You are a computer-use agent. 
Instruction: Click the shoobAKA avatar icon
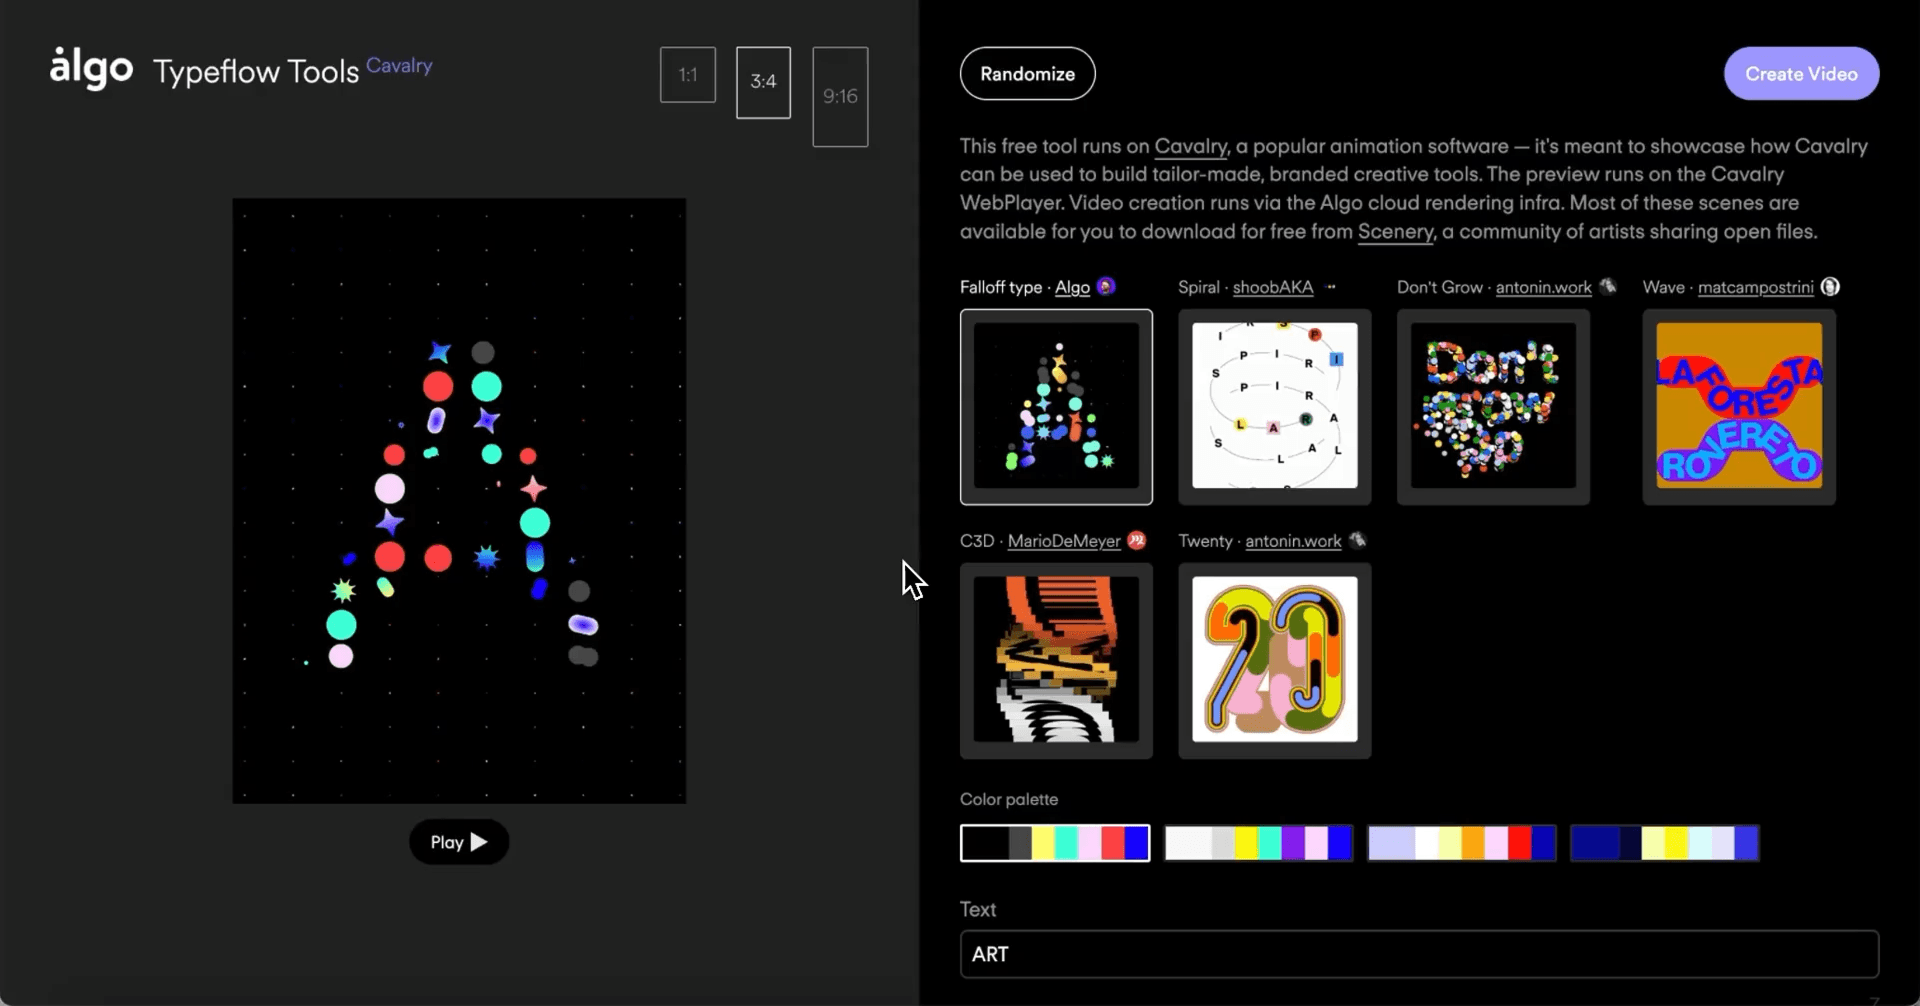pyautogui.click(x=1330, y=286)
